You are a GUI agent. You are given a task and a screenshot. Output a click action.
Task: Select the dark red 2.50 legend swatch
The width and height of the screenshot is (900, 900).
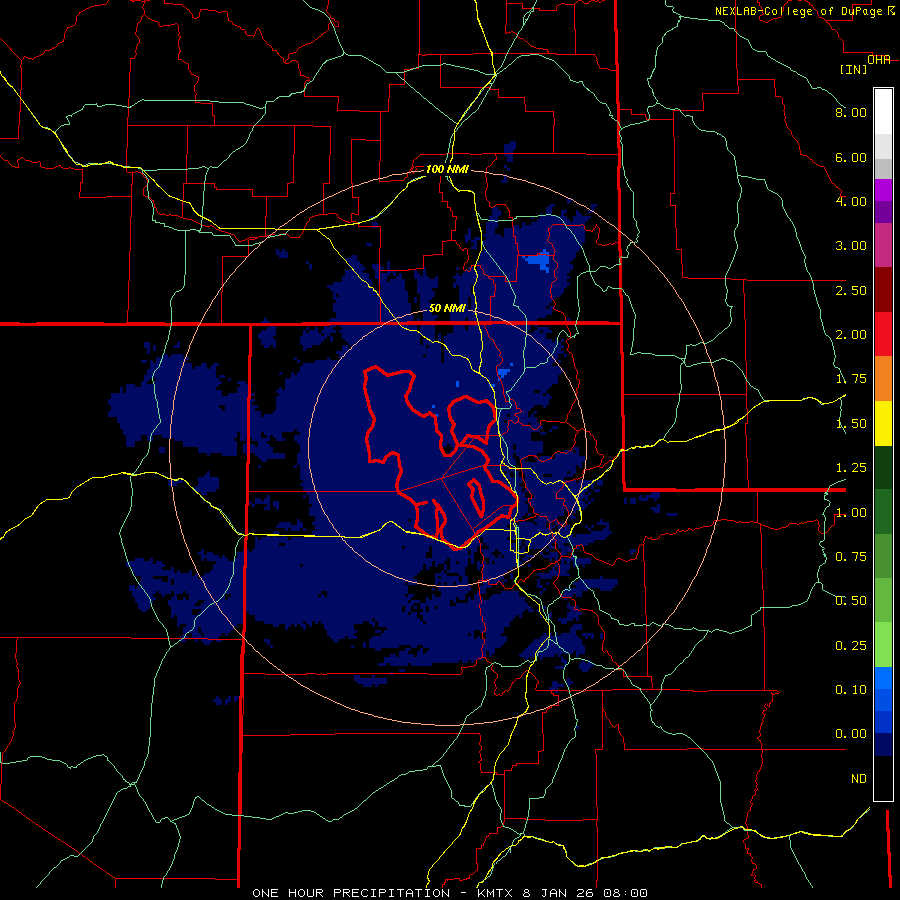pos(883,289)
